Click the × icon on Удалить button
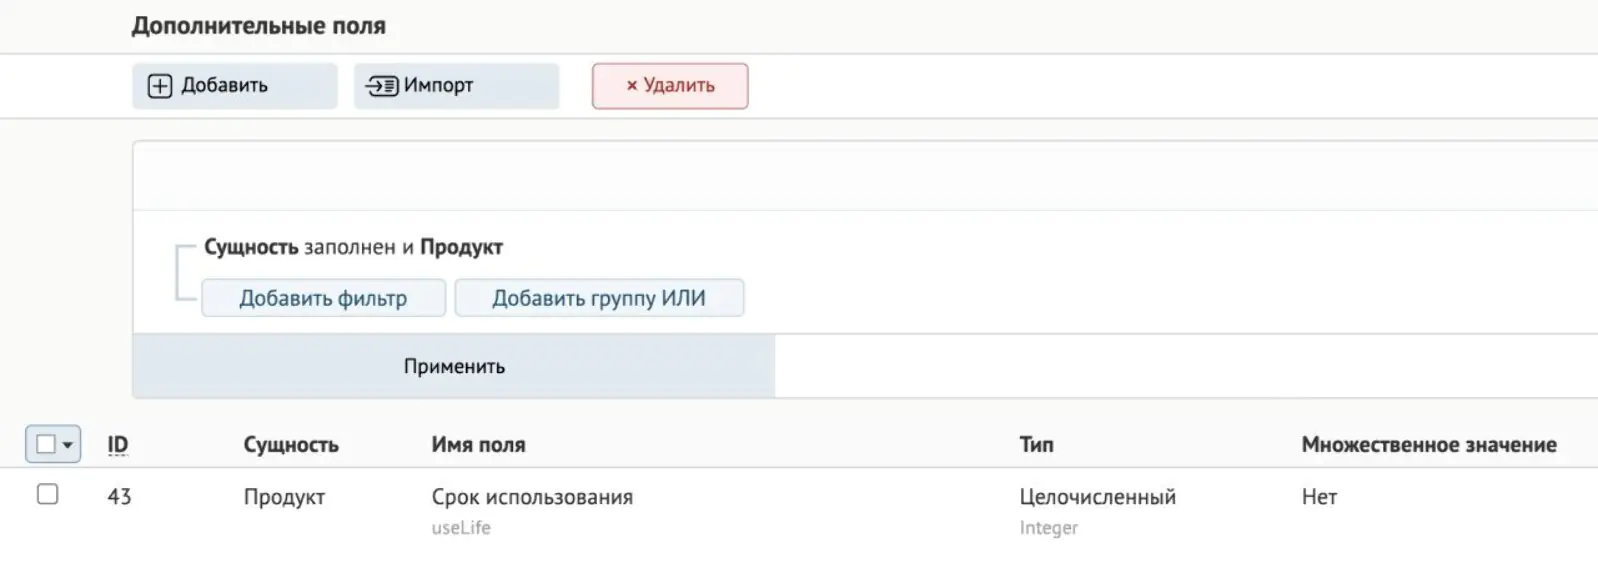The image size is (1598, 563). 632,86
